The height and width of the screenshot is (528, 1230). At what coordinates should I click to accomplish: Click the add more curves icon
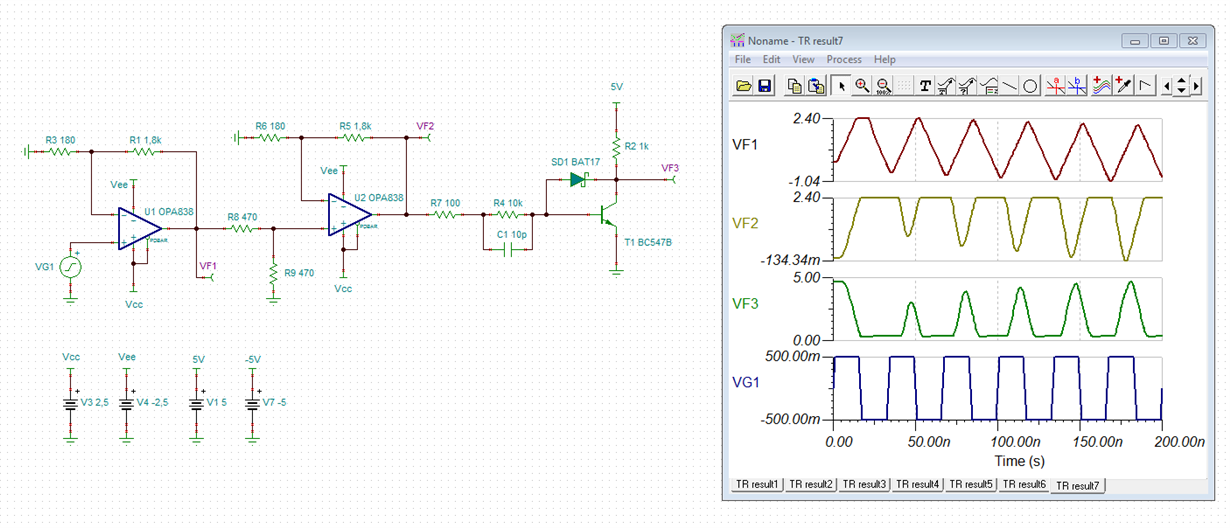tap(1101, 86)
